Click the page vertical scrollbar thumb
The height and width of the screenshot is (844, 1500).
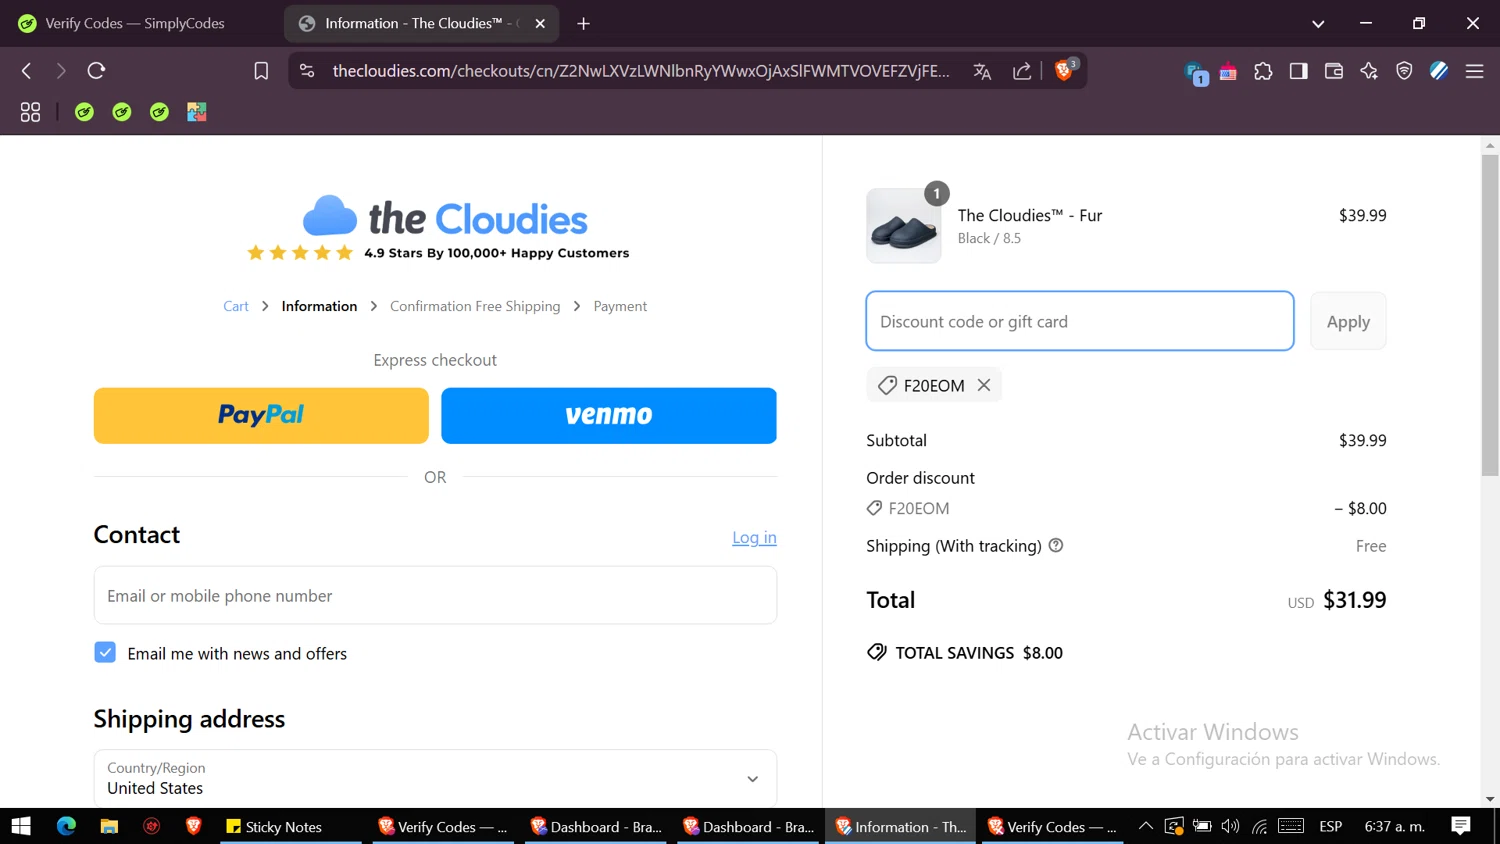[1490, 315]
